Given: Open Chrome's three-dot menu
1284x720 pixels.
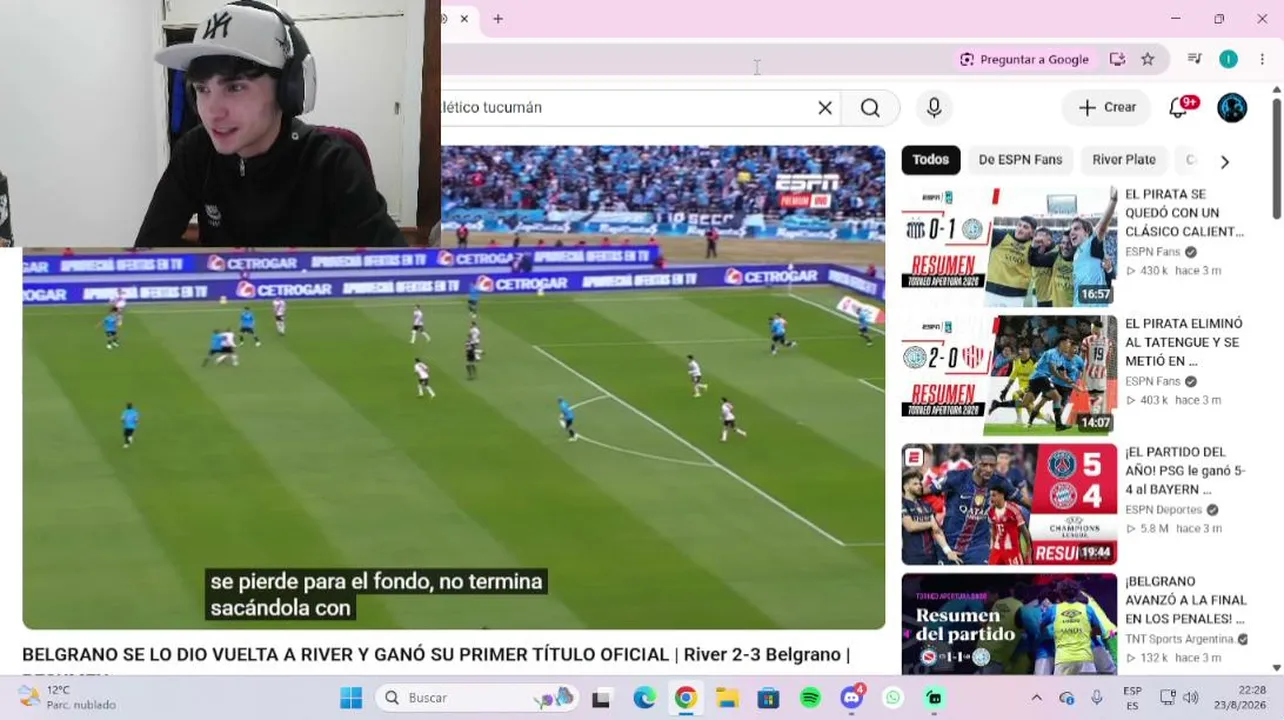Looking at the screenshot, I should pyautogui.click(x=1262, y=59).
